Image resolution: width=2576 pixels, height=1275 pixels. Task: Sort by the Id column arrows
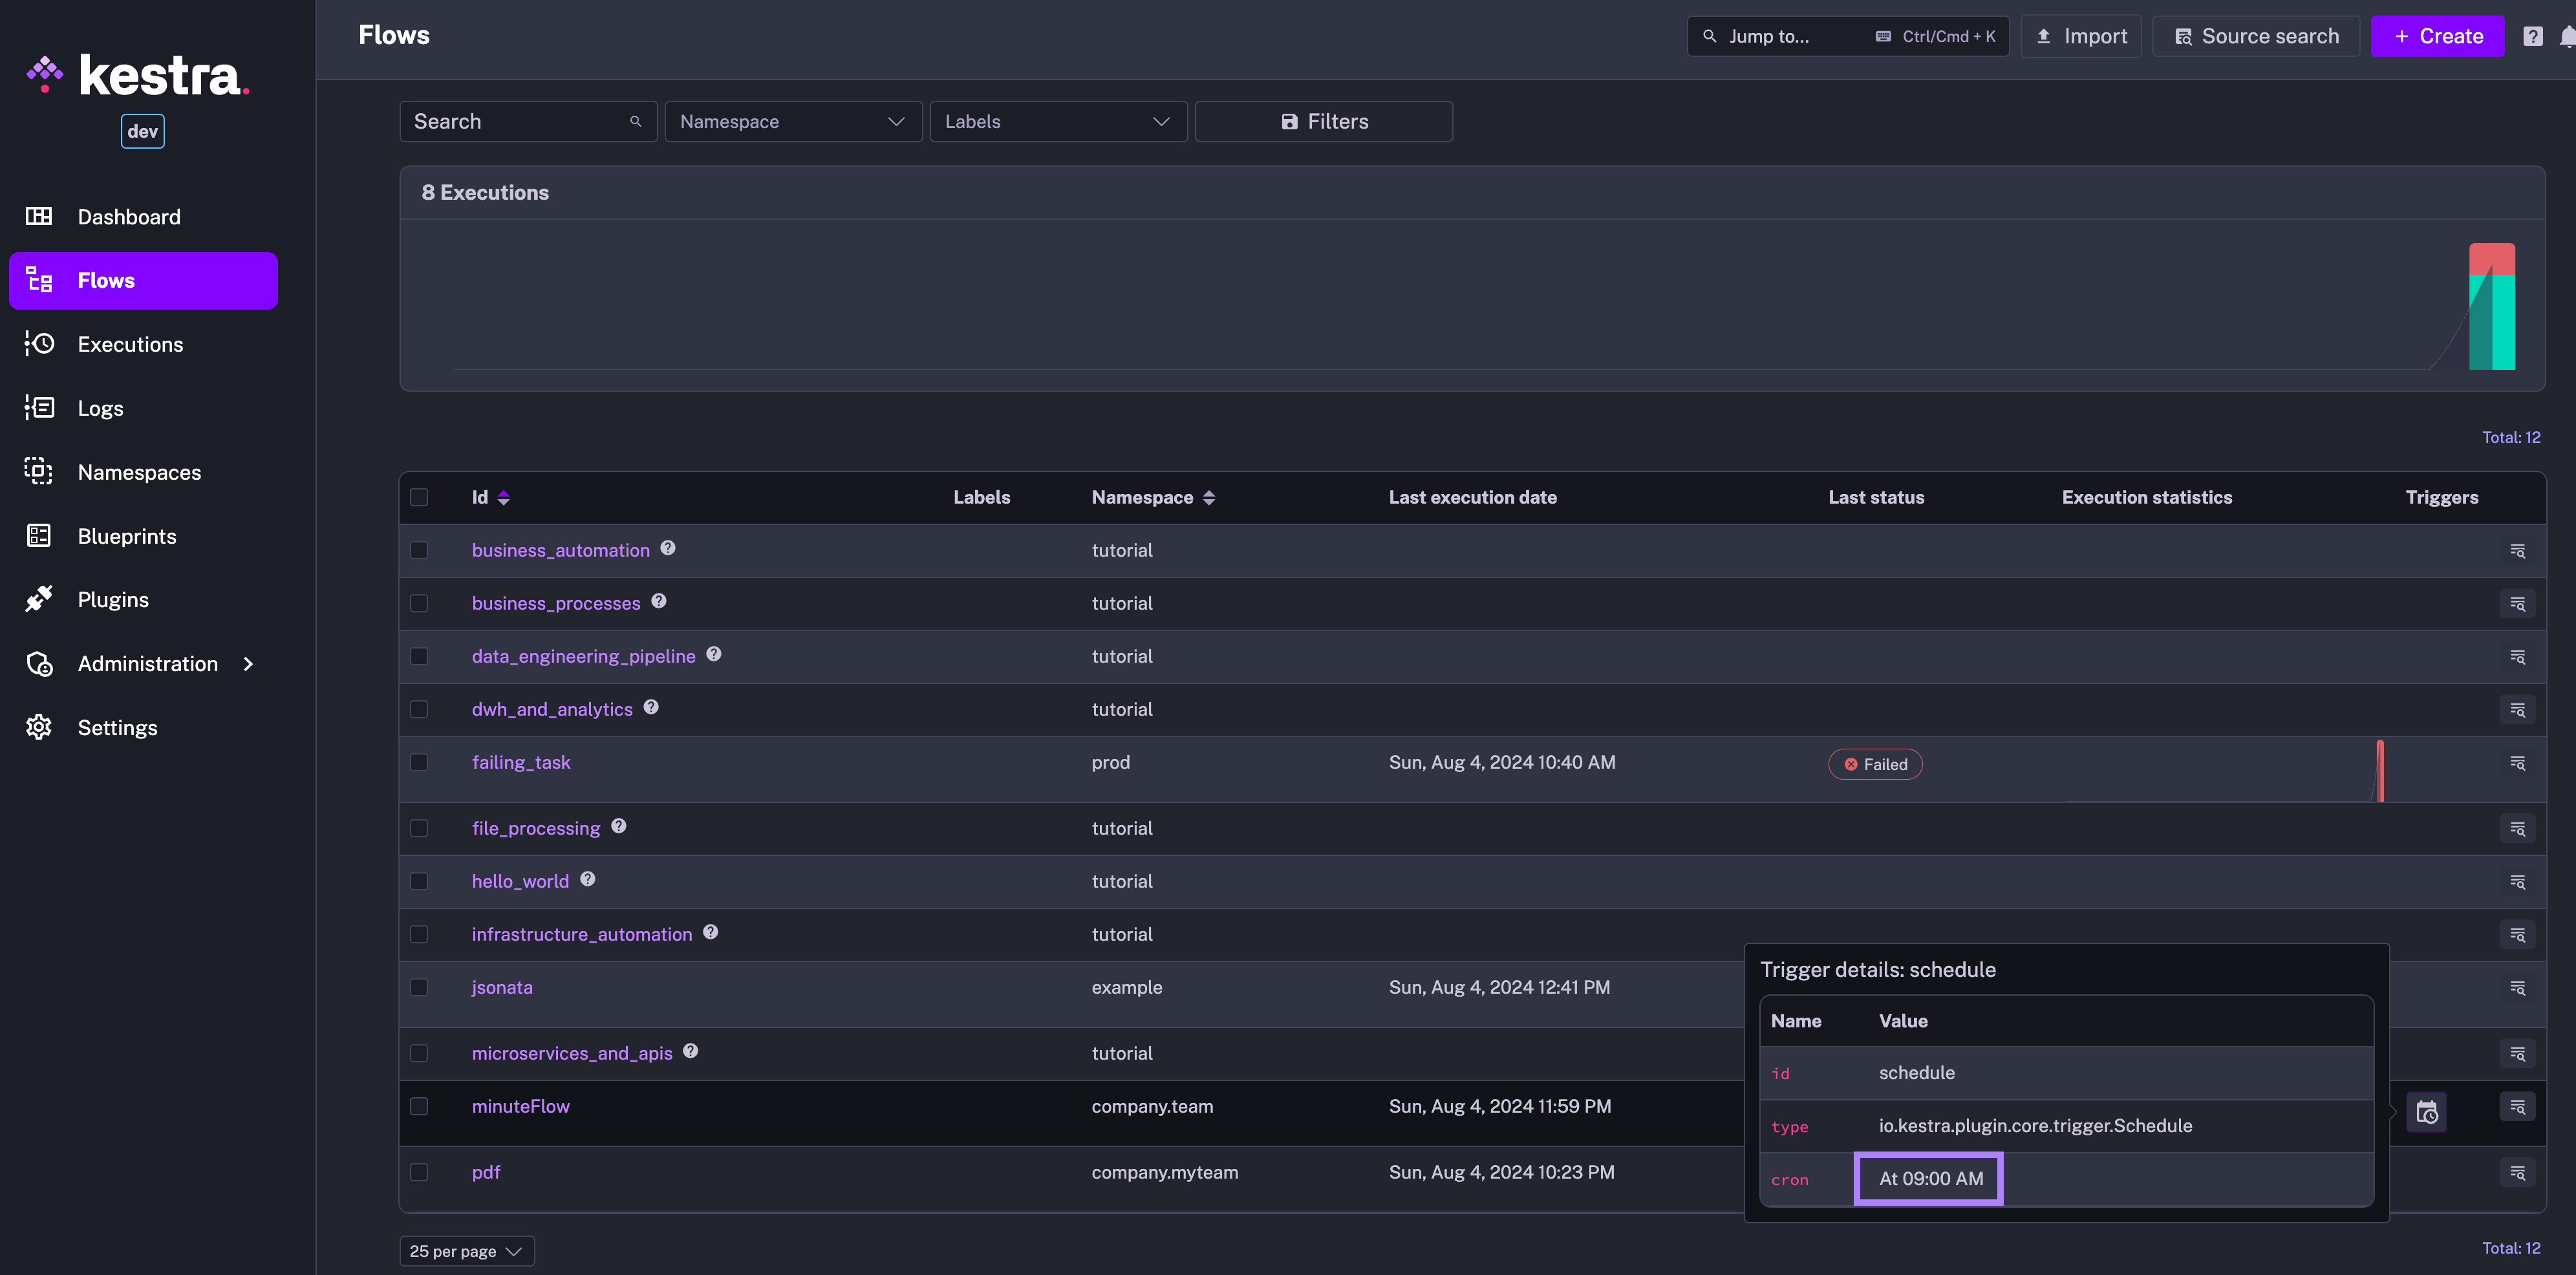(504, 497)
